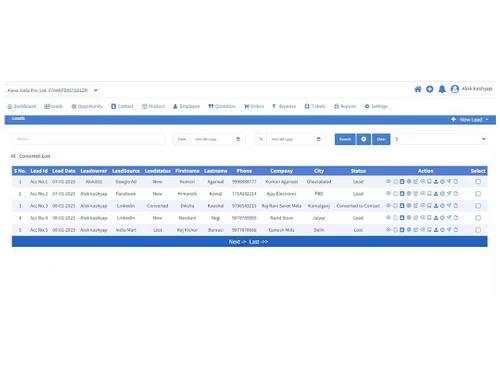Click the contact book icon for Acc No.1
Viewport: 500px width, 375px height.
click(x=402, y=181)
